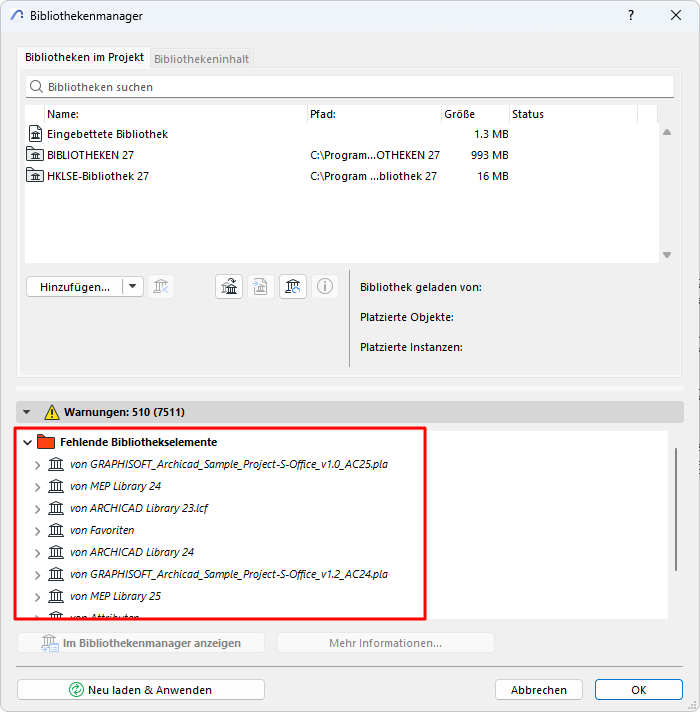
Task: Click the 1.3 MB size value
Action: pos(491,134)
